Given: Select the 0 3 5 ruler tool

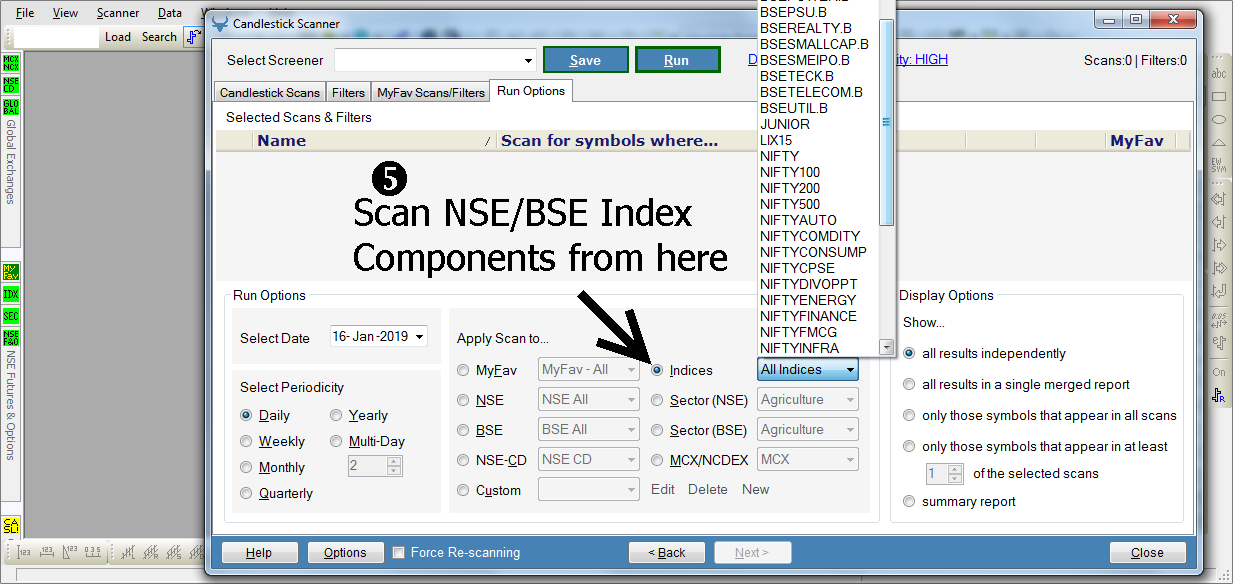Looking at the screenshot, I should pyautogui.click(x=93, y=552).
